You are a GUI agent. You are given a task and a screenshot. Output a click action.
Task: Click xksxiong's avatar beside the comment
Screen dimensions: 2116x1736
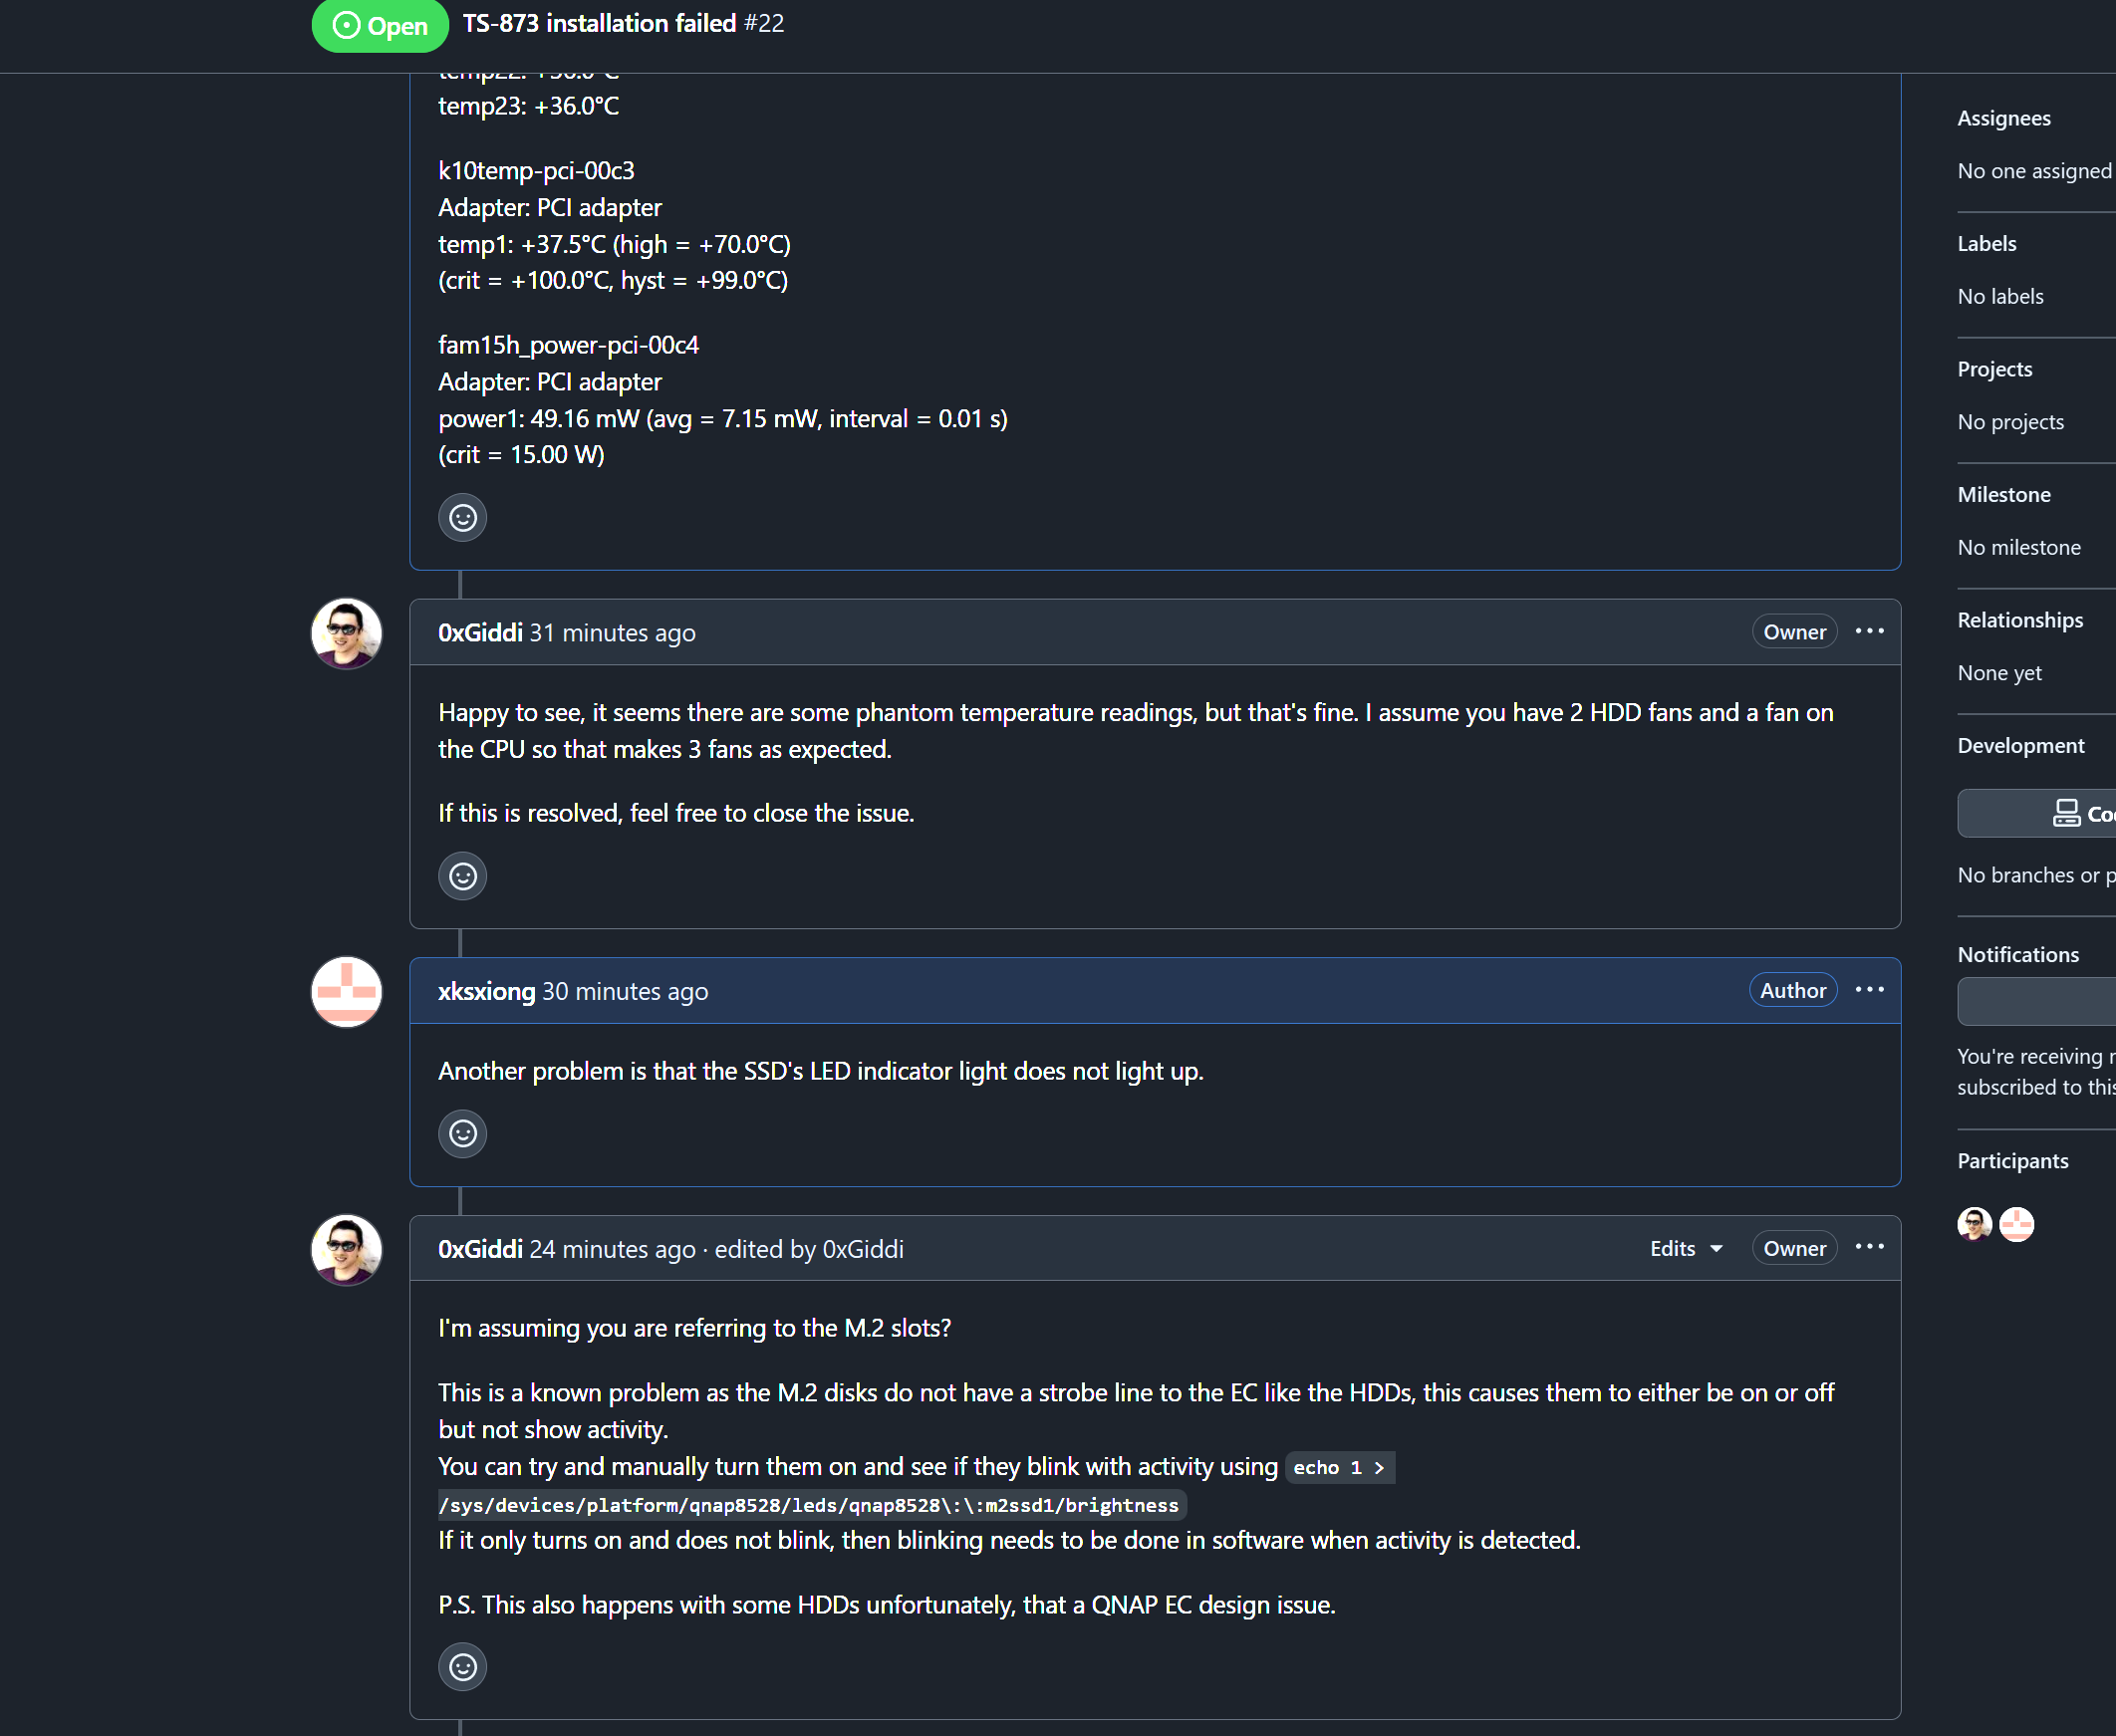pyautogui.click(x=346, y=991)
